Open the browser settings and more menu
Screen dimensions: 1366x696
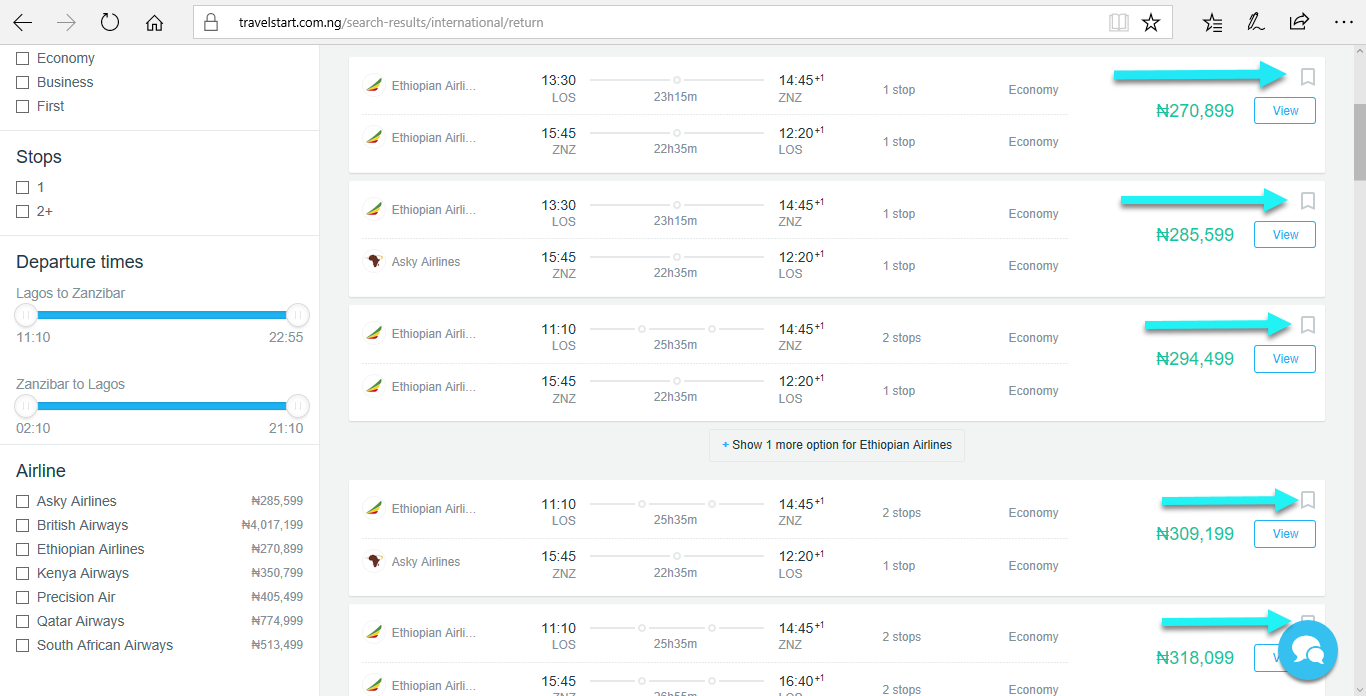(1343, 22)
